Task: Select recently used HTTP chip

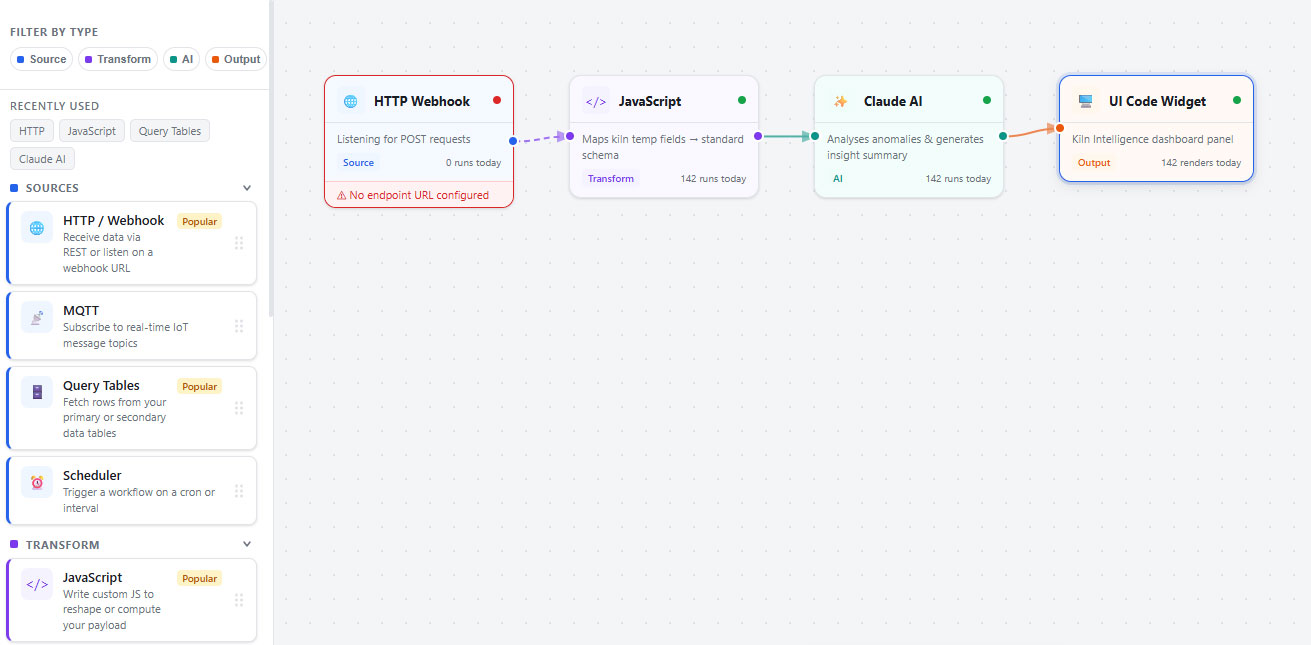Action: pyautogui.click(x=32, y=131)
